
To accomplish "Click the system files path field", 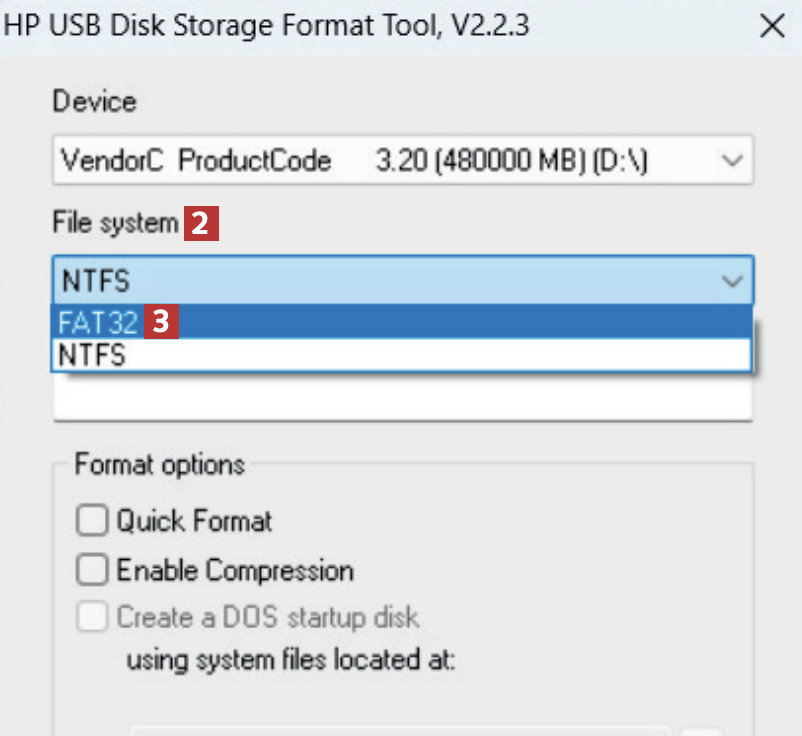I will (x=400, y=730).
